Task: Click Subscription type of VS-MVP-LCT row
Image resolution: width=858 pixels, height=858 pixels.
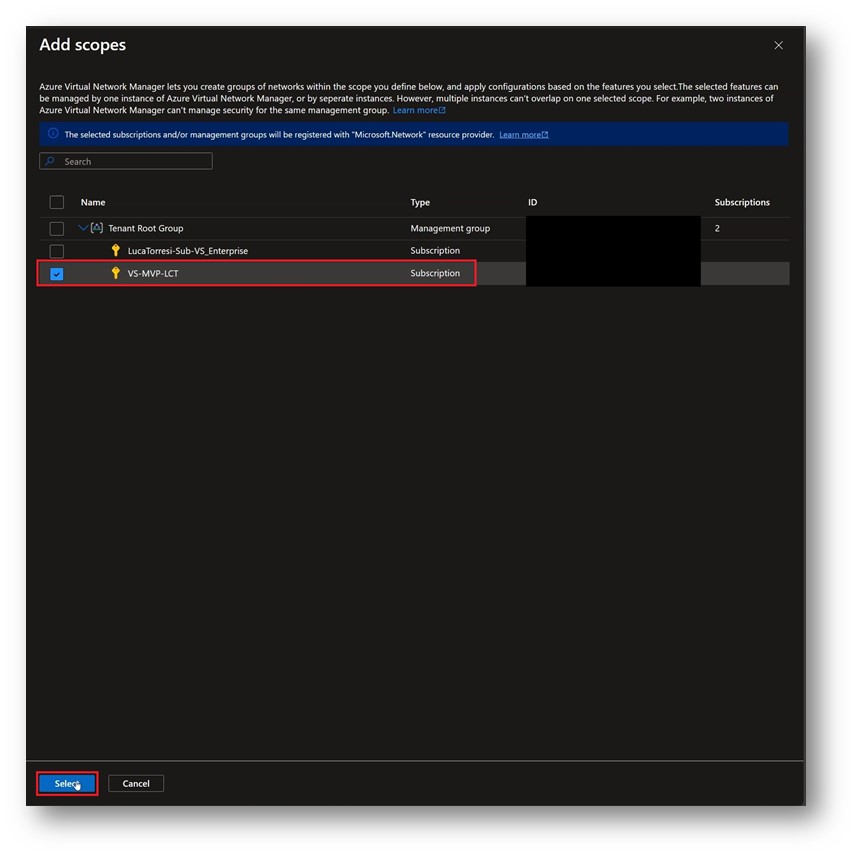Action: (x=435, y=273)
